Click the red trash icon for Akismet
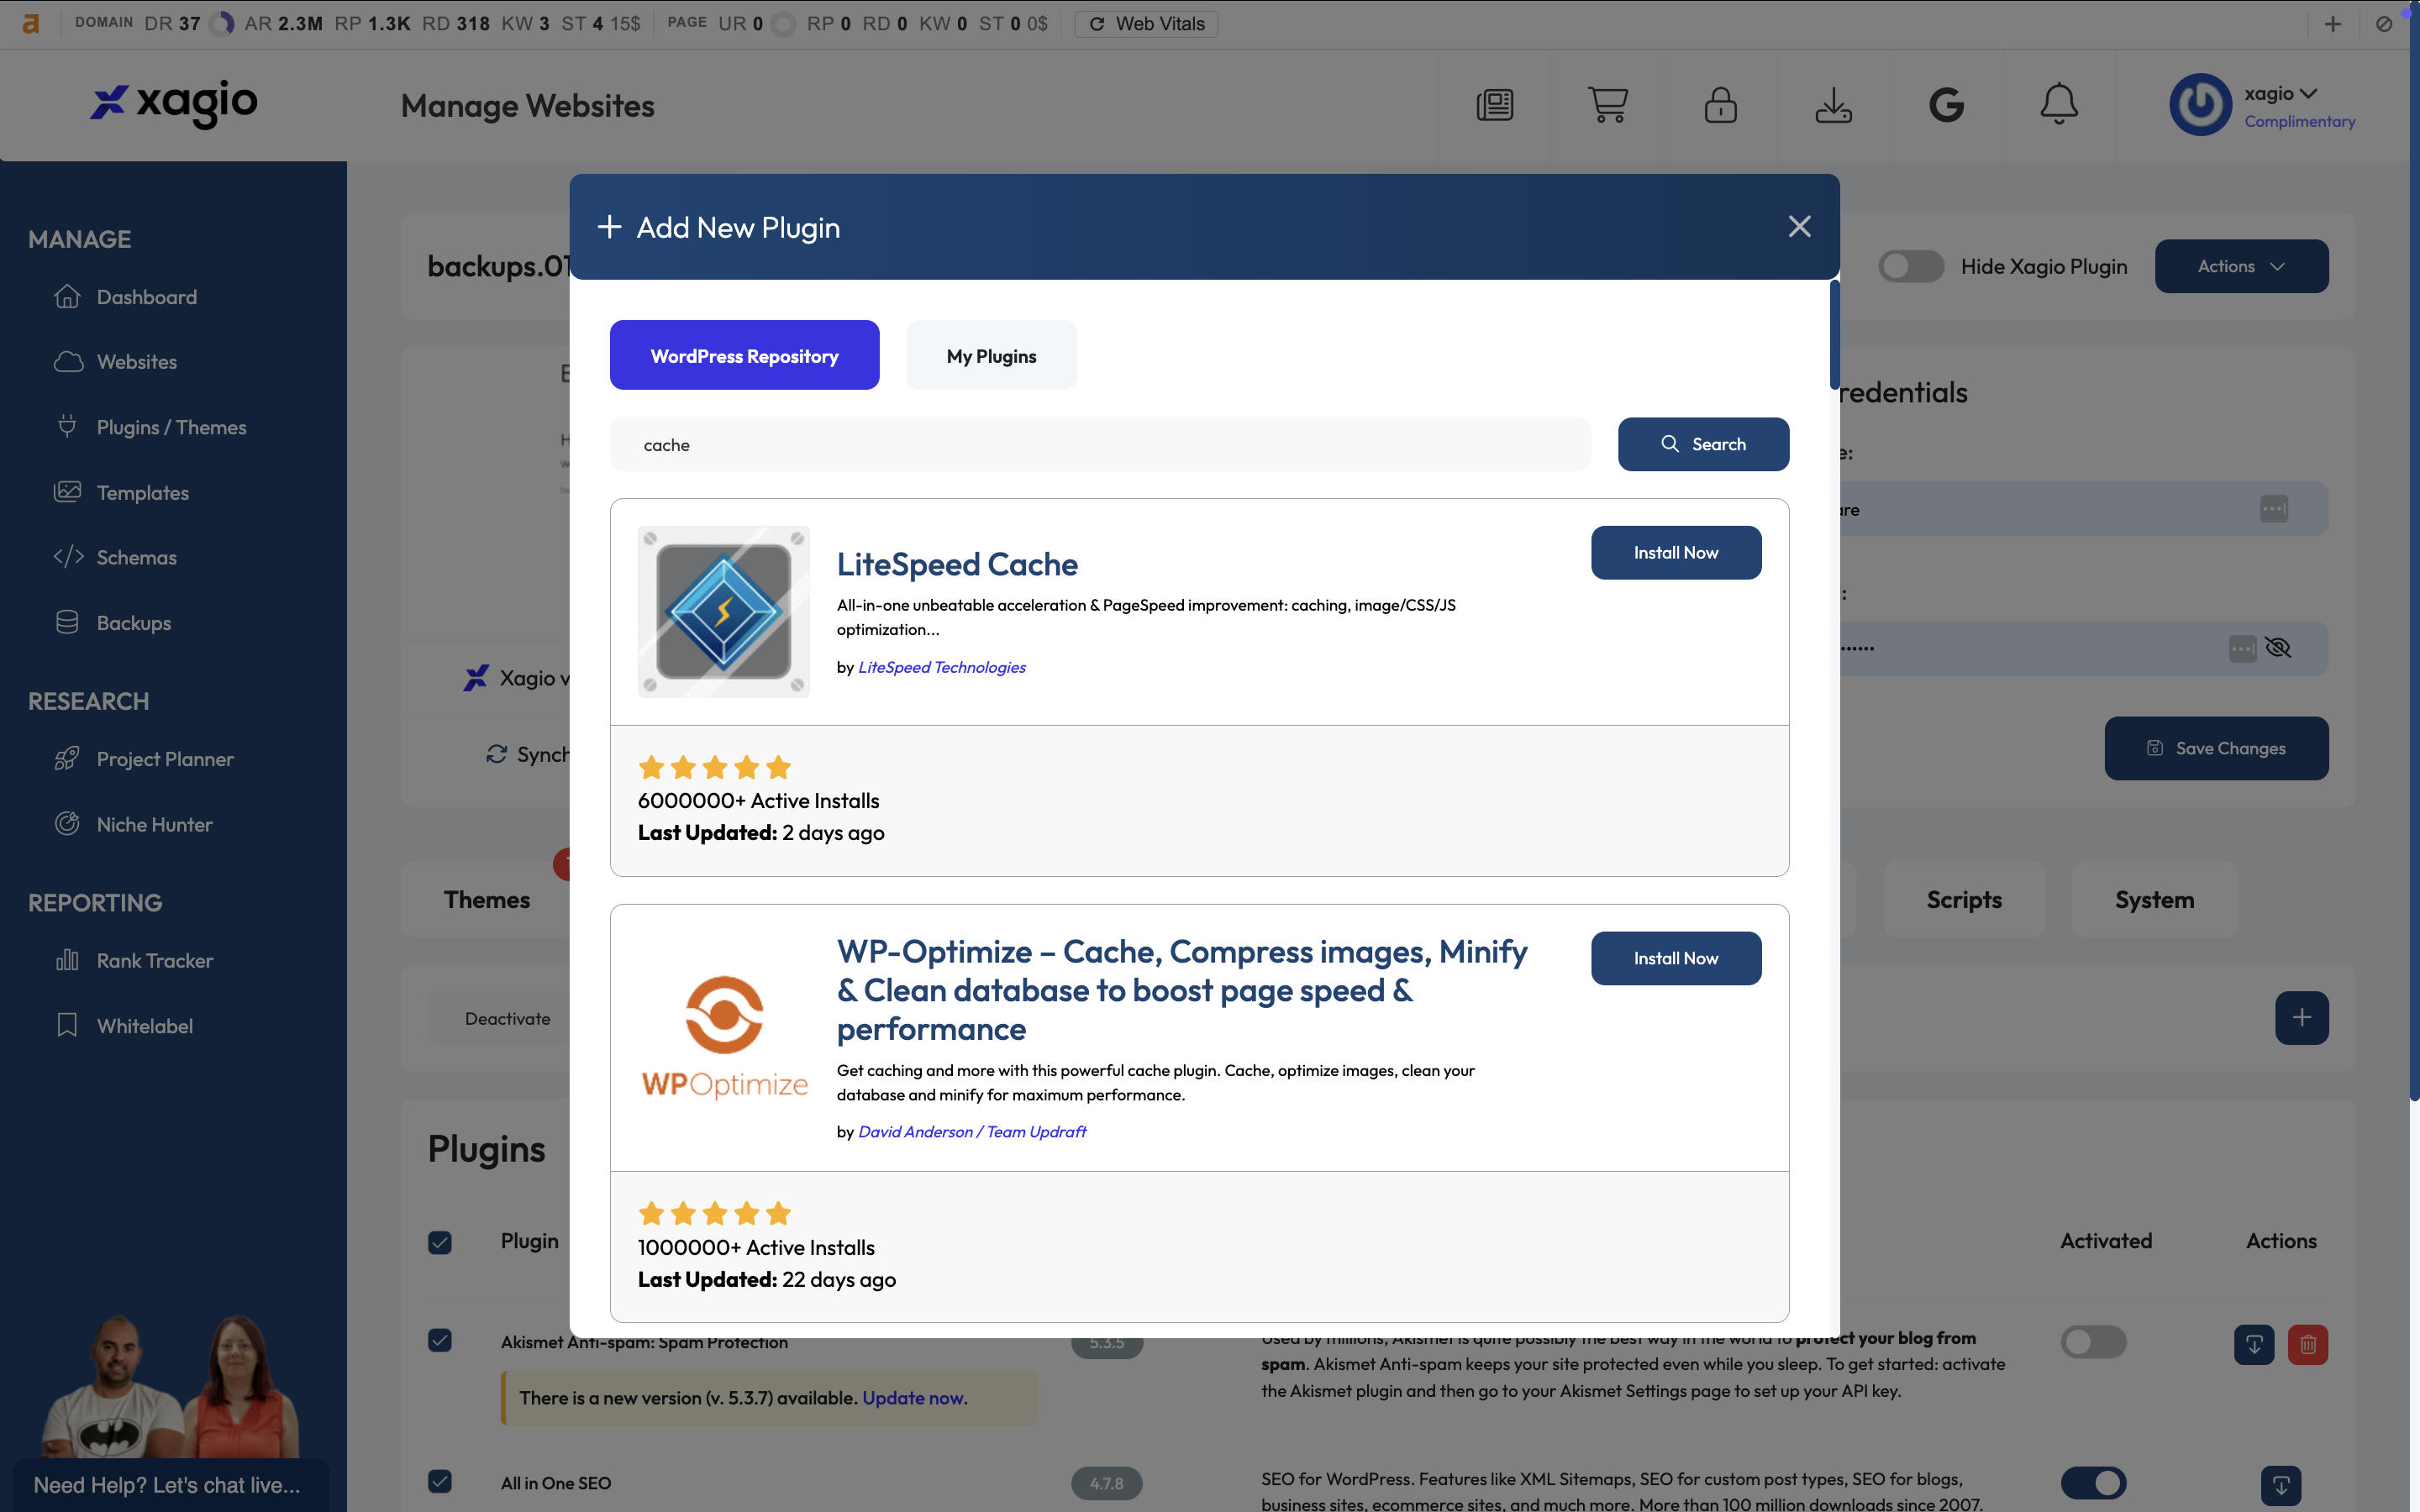The width and height of the screenshot is (2420, 1512). tap(2308, 1344)
